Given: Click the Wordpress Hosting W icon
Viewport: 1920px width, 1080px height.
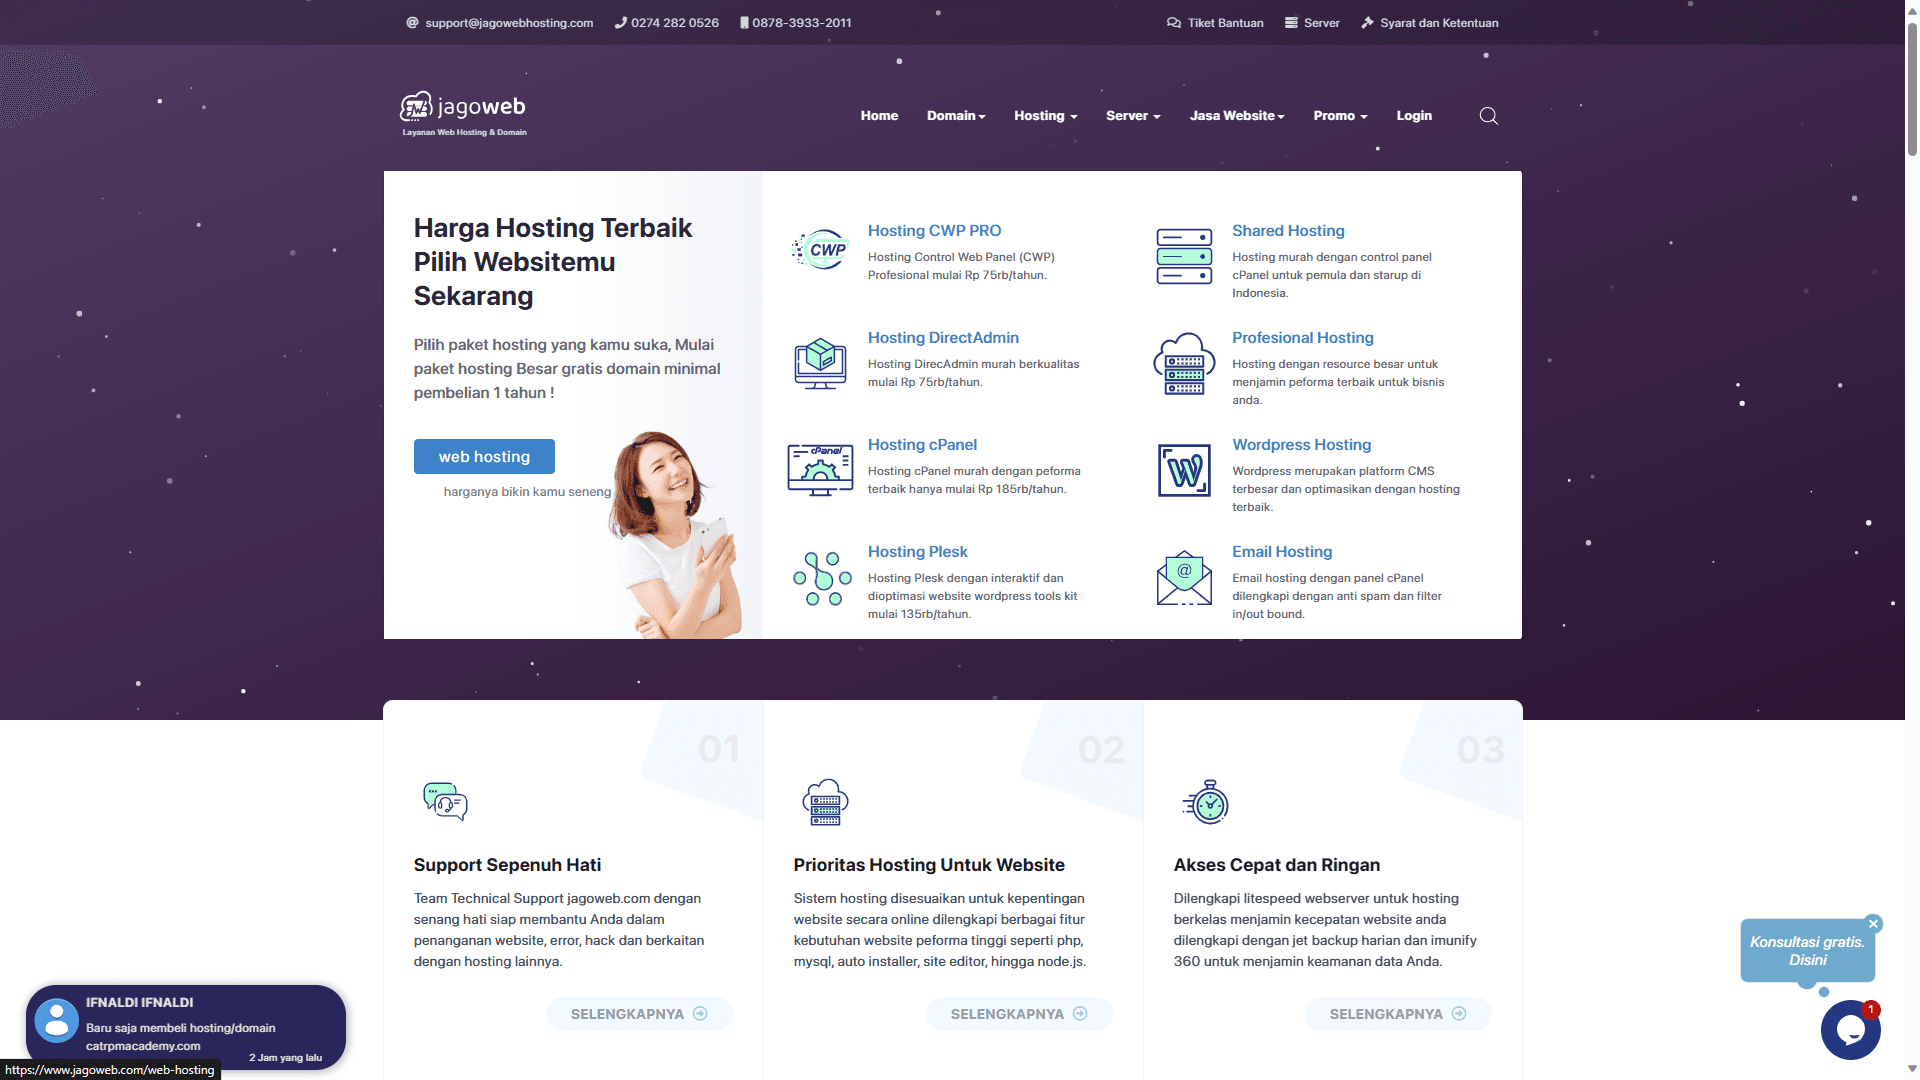Looking at the screenshot, I should tap(1184, 470).
